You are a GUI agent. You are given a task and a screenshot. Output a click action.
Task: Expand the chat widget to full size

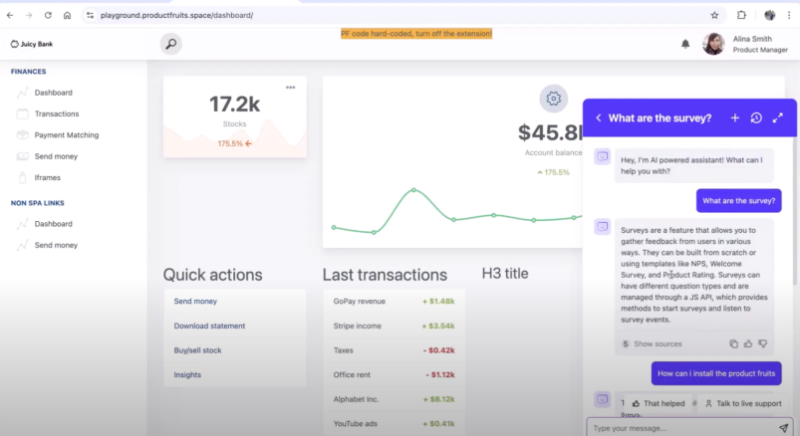tap(778, 118)
